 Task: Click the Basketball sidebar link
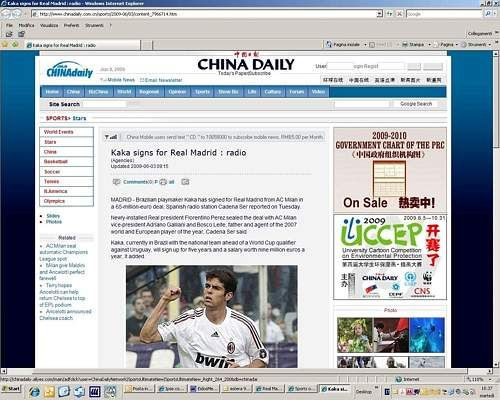coord(56,162)
